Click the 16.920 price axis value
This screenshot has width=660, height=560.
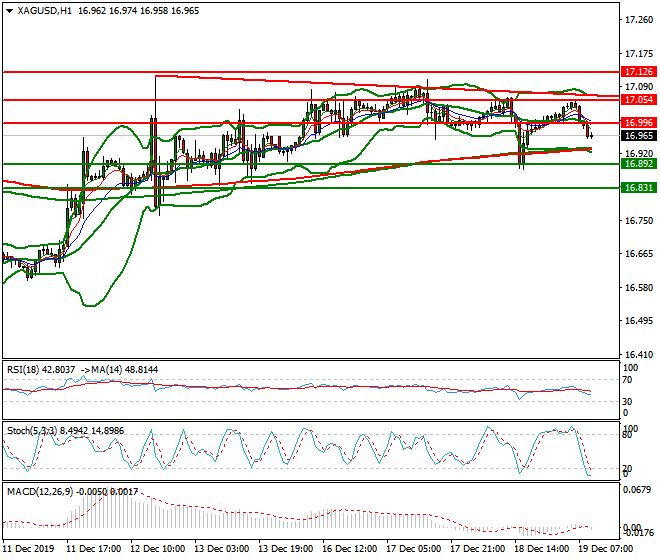pos(639,154)
